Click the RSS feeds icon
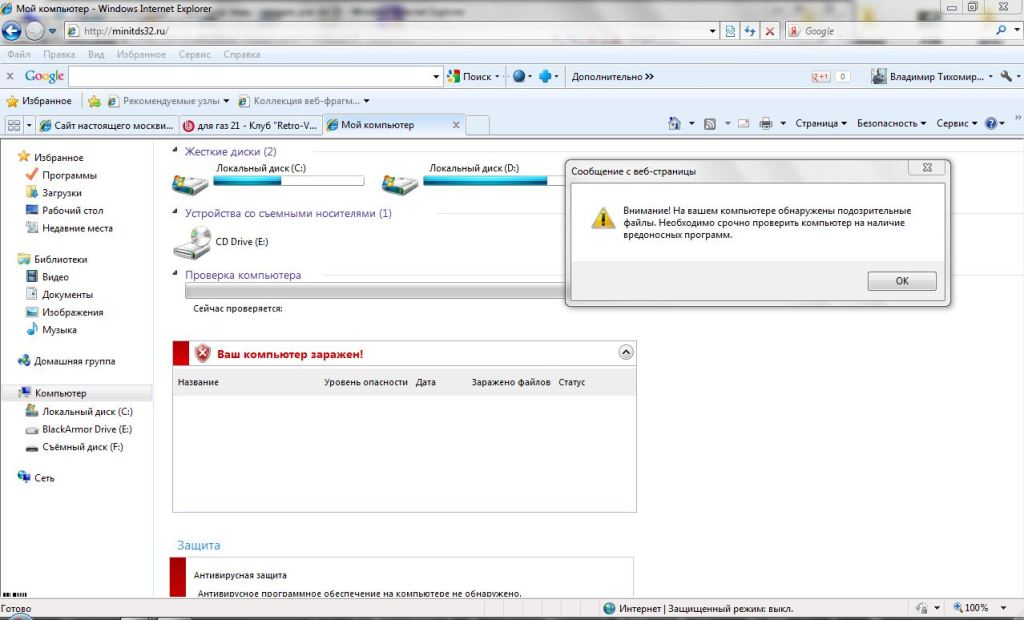The height and width of the screenshot is (620, 1024). (x=710, y=123)
